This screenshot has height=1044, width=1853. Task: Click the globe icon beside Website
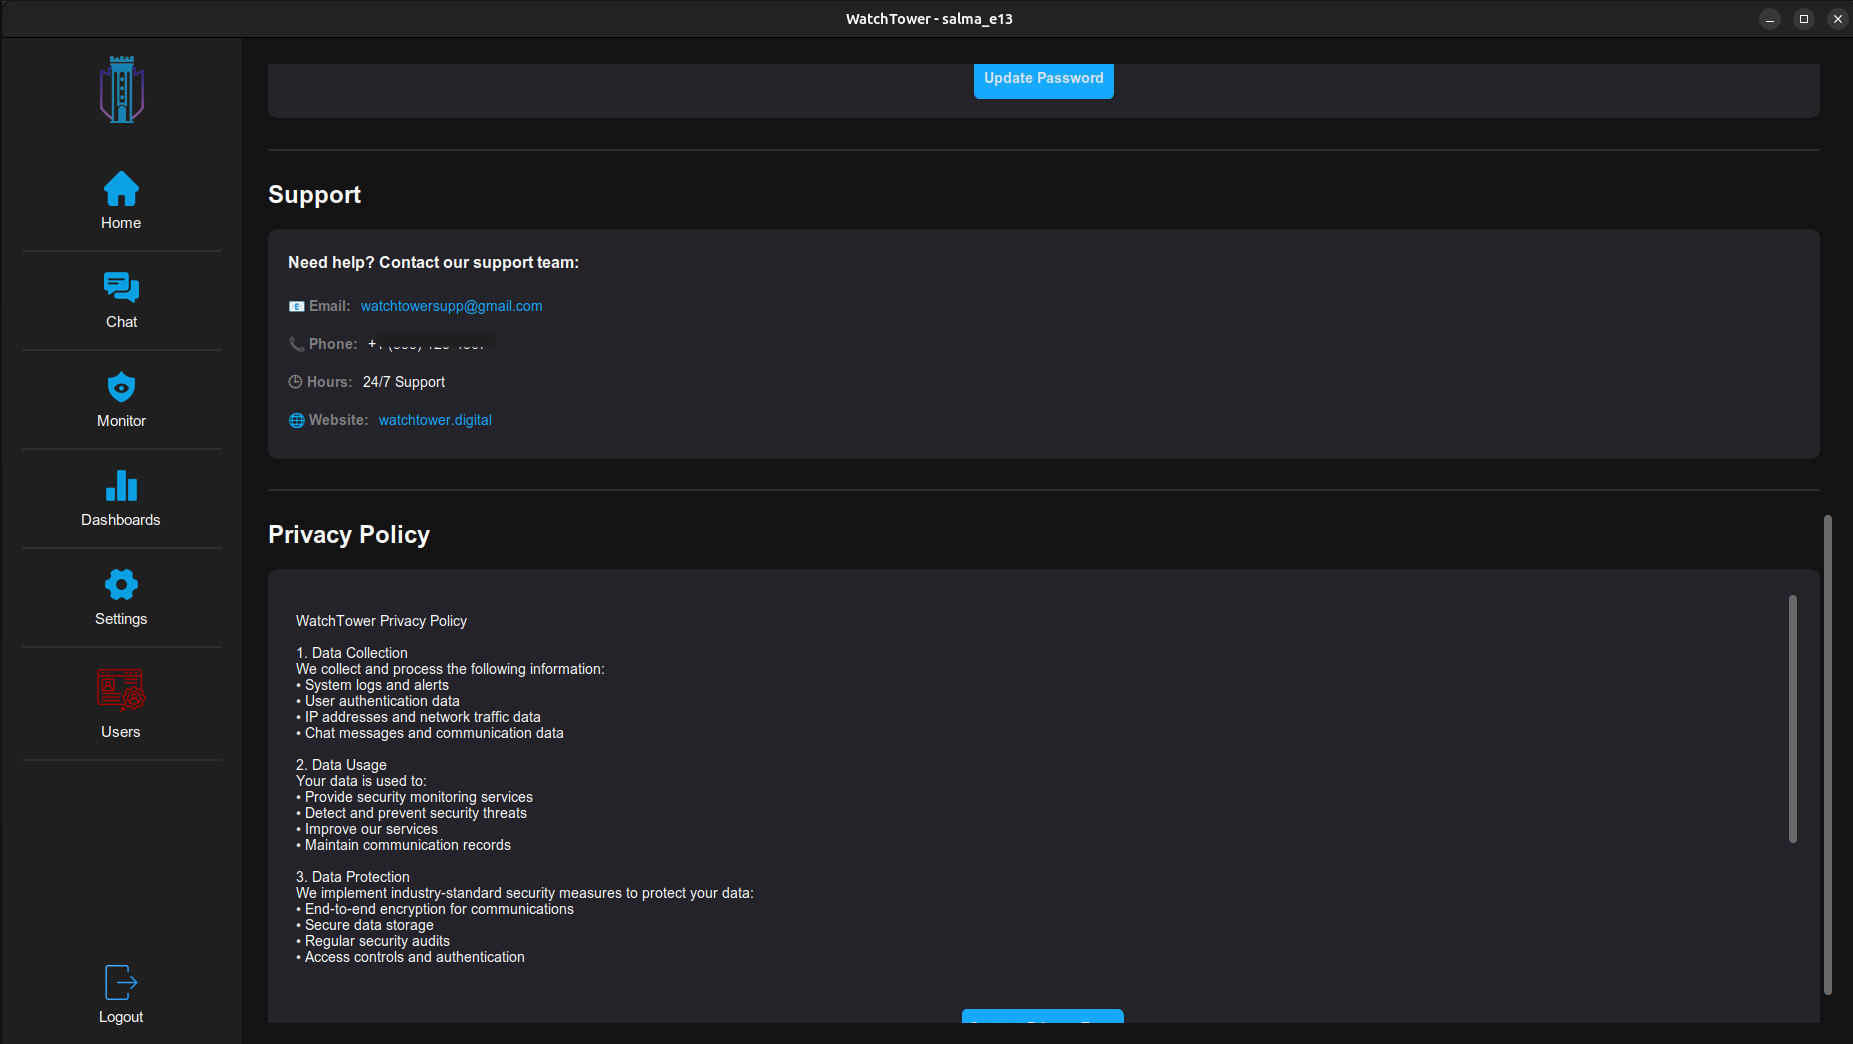pos(296,420)
